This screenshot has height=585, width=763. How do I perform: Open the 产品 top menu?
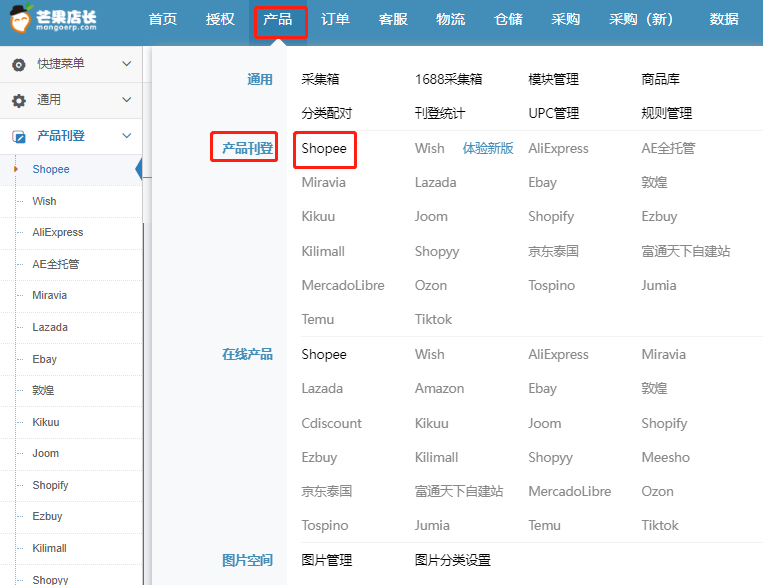pos(278,19)
